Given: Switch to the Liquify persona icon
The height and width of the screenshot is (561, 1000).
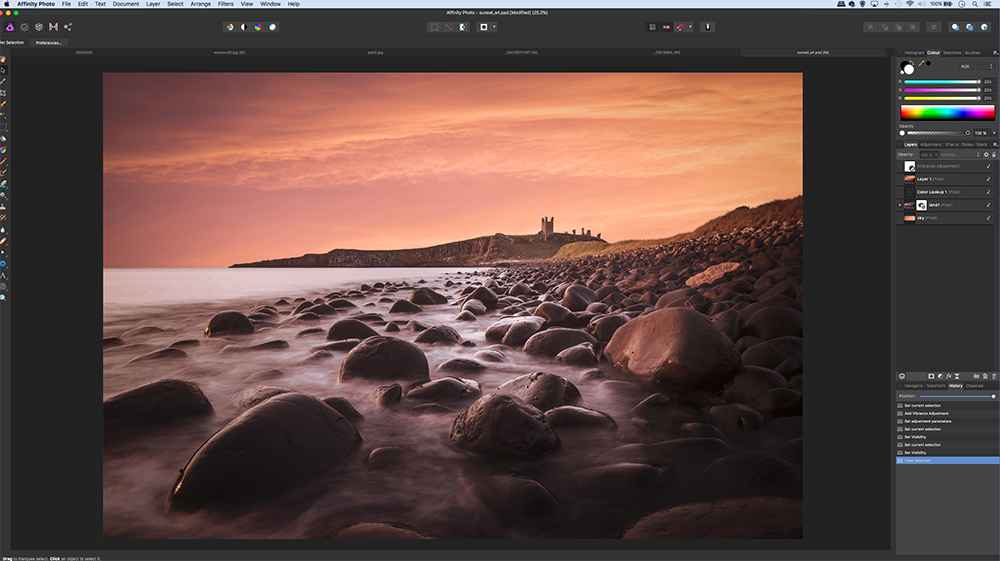Looking at the screenshot, I should click(24, 27).
